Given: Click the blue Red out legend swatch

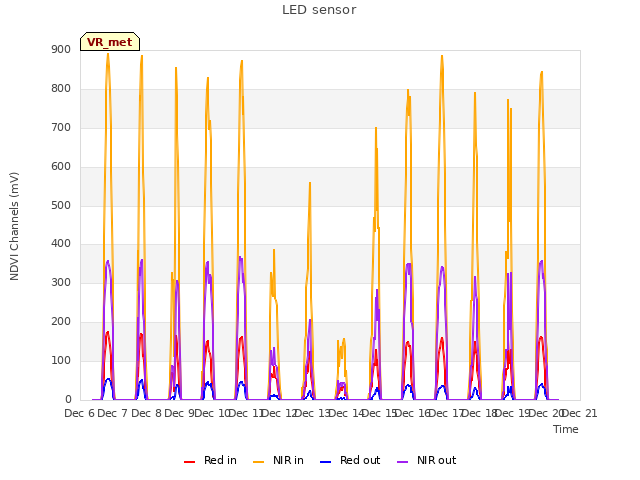Looking at the screenshot, I should [x=325, y=462].
